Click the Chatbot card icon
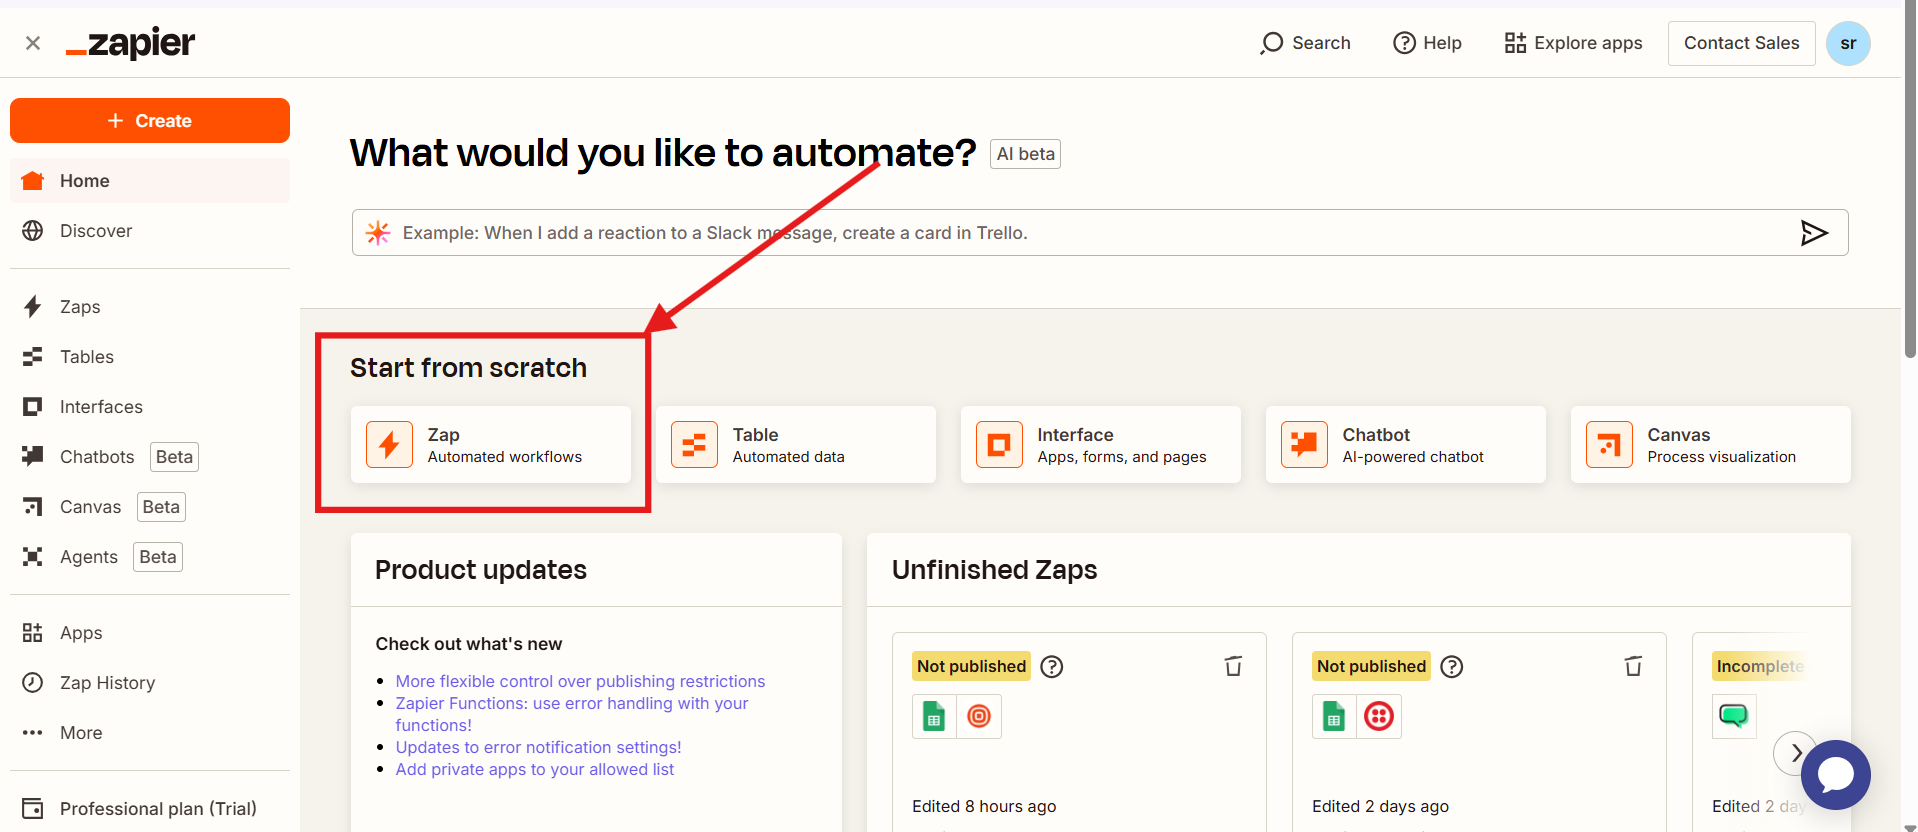This screenshot has height=832, width=1918. [x=1304, y=445]
